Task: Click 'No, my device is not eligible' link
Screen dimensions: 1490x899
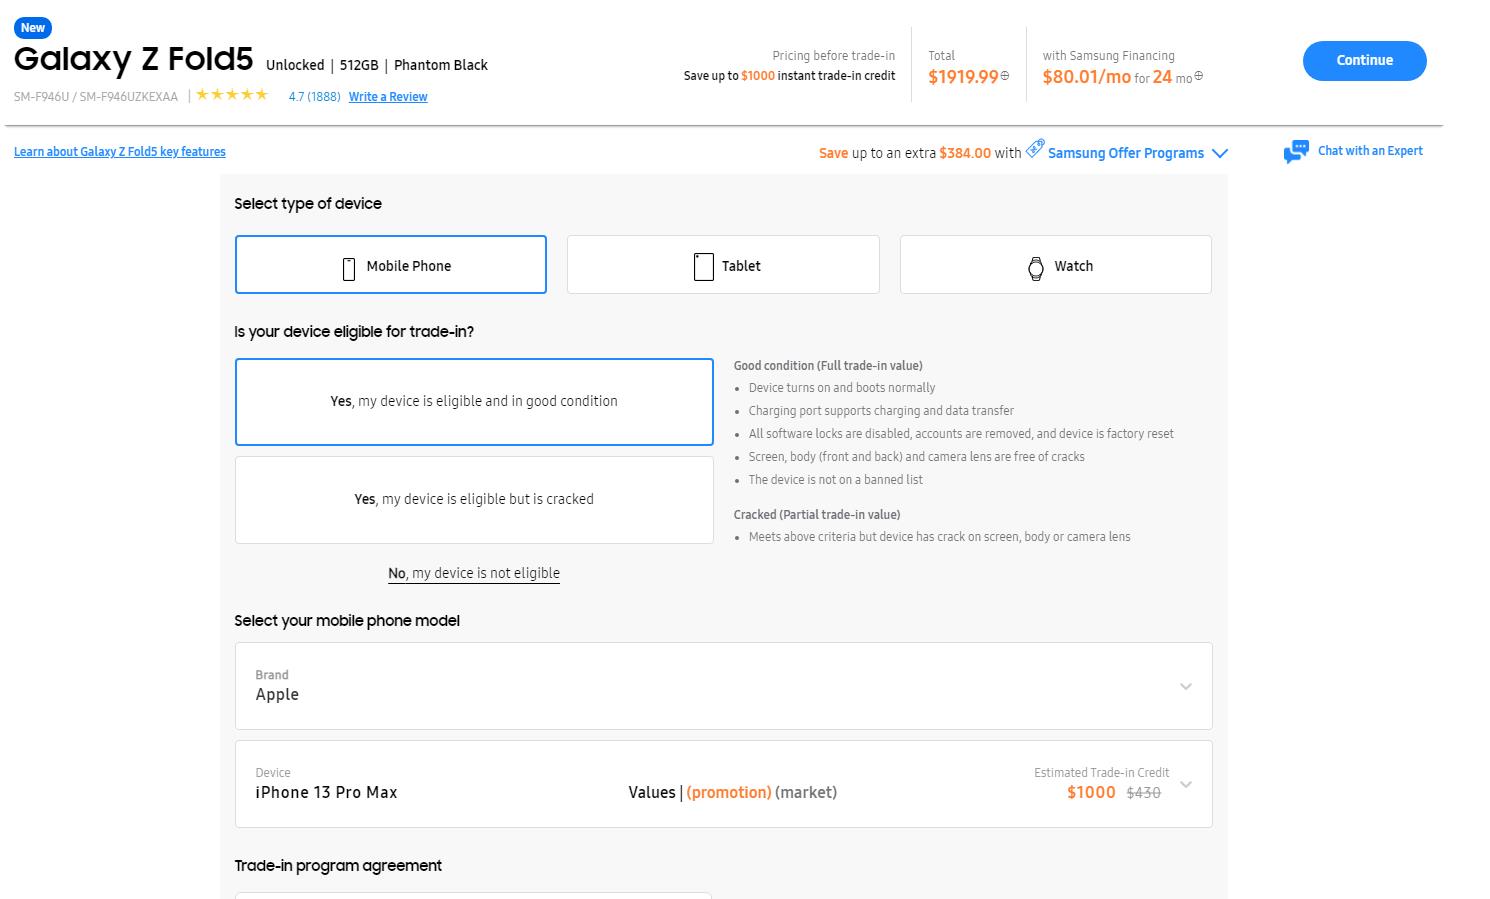Action: pyautogui.click(x=474, y=573)
